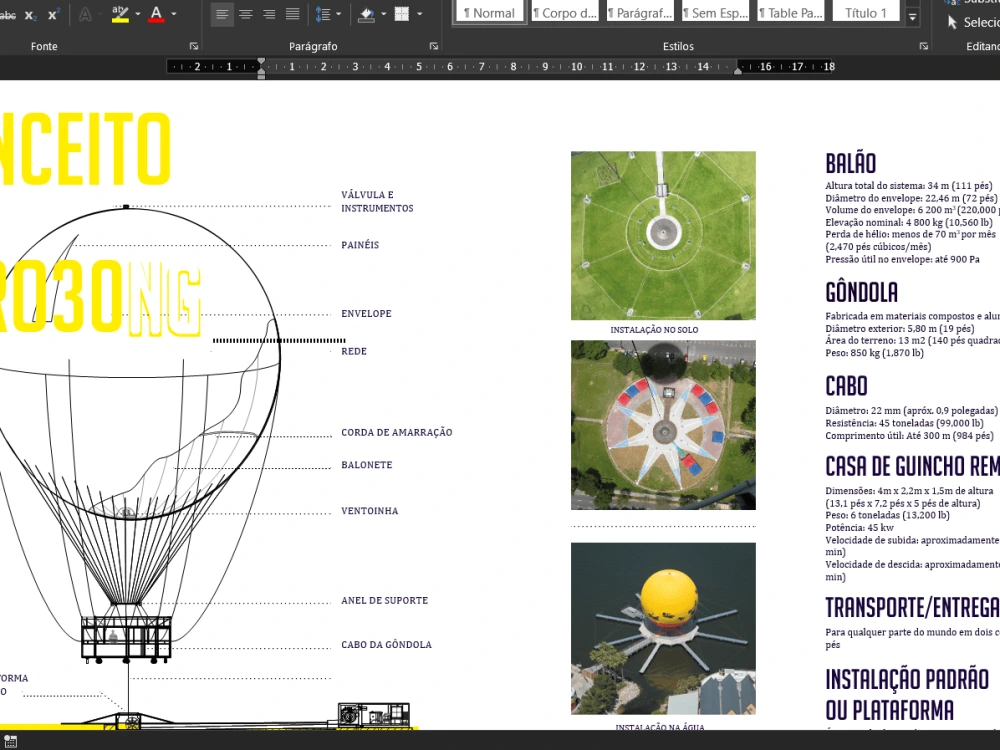Align text right
Viewport: 1000px width, 750px height.
[269, 14]
